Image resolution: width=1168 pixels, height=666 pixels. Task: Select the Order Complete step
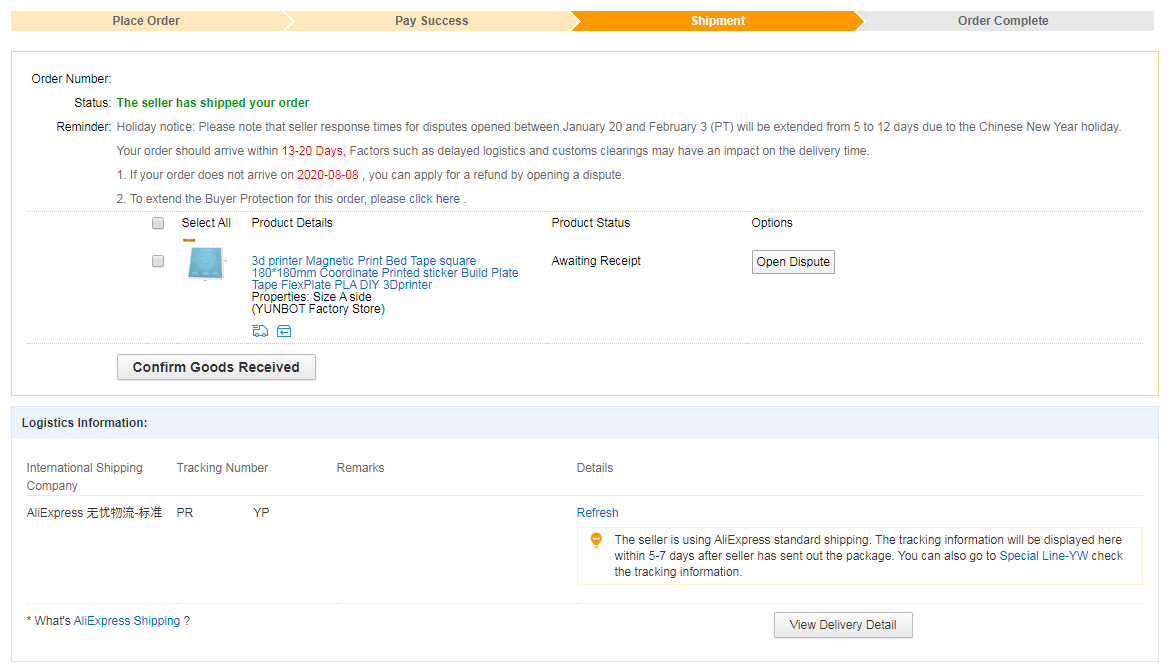(1003, 21)
